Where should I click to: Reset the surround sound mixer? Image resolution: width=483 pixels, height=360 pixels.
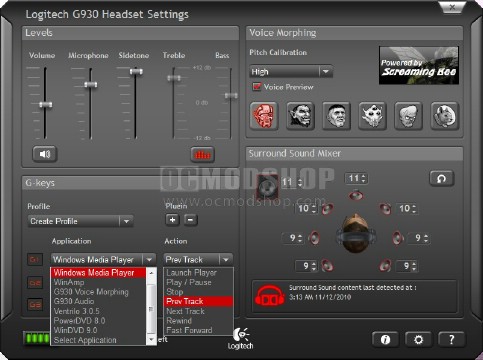click(x=442, y=178)
